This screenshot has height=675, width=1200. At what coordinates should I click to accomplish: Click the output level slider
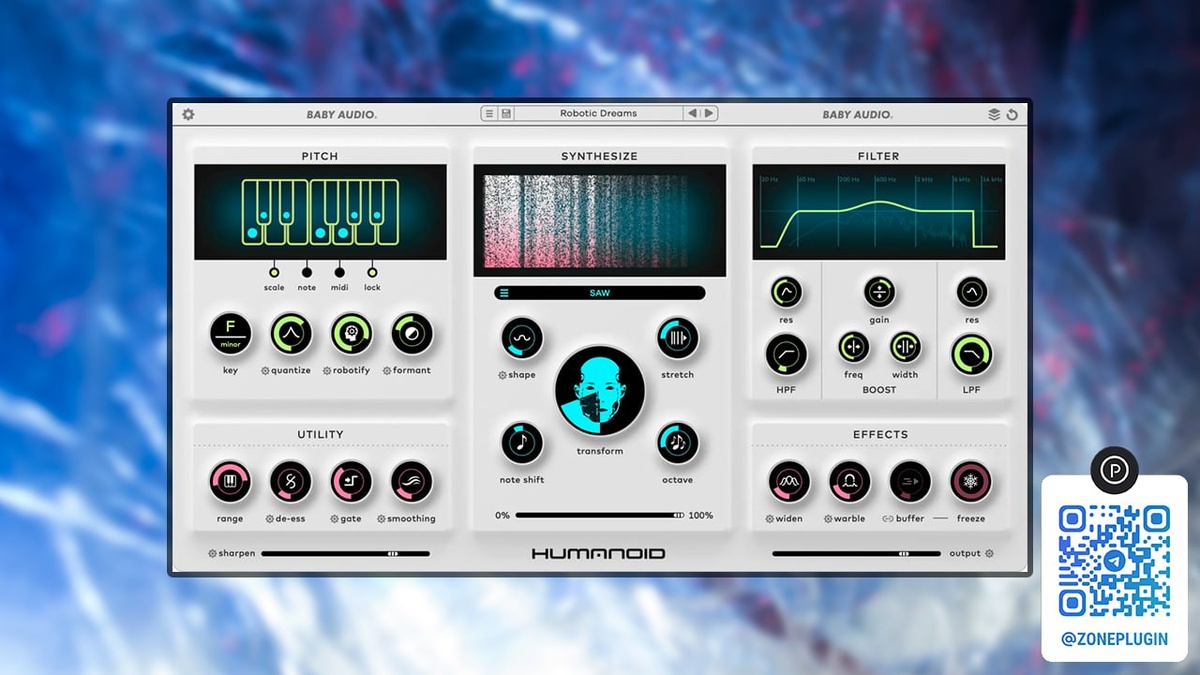tap(856, 554)
